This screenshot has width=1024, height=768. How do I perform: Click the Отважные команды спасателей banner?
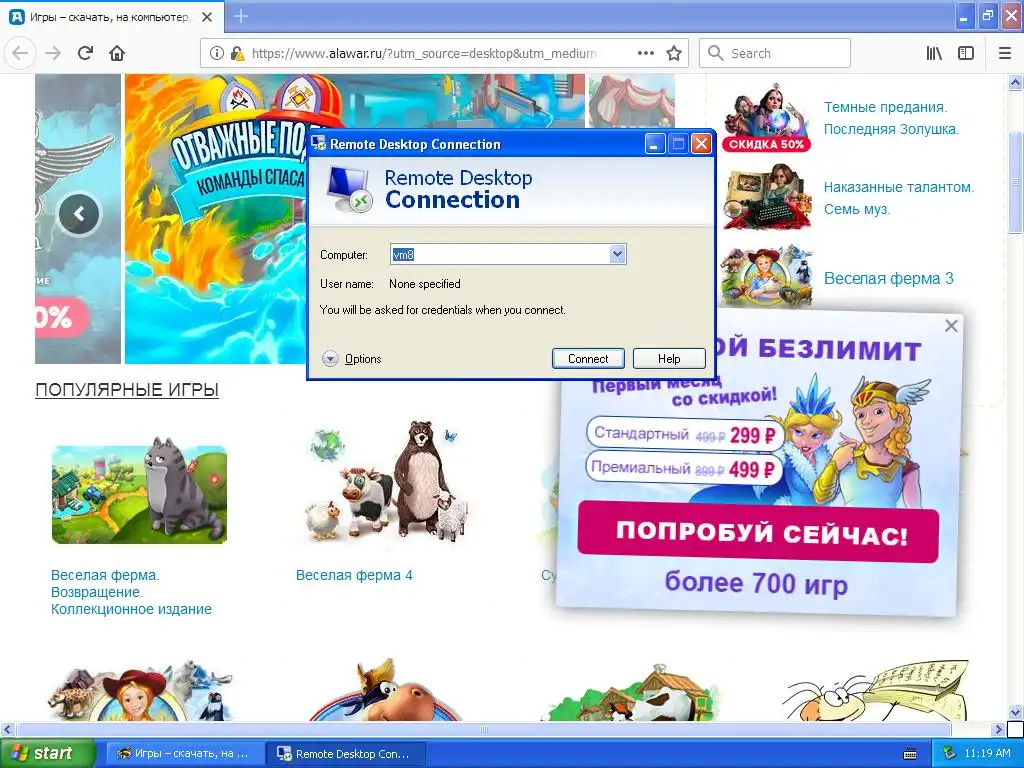click(216, 219)
